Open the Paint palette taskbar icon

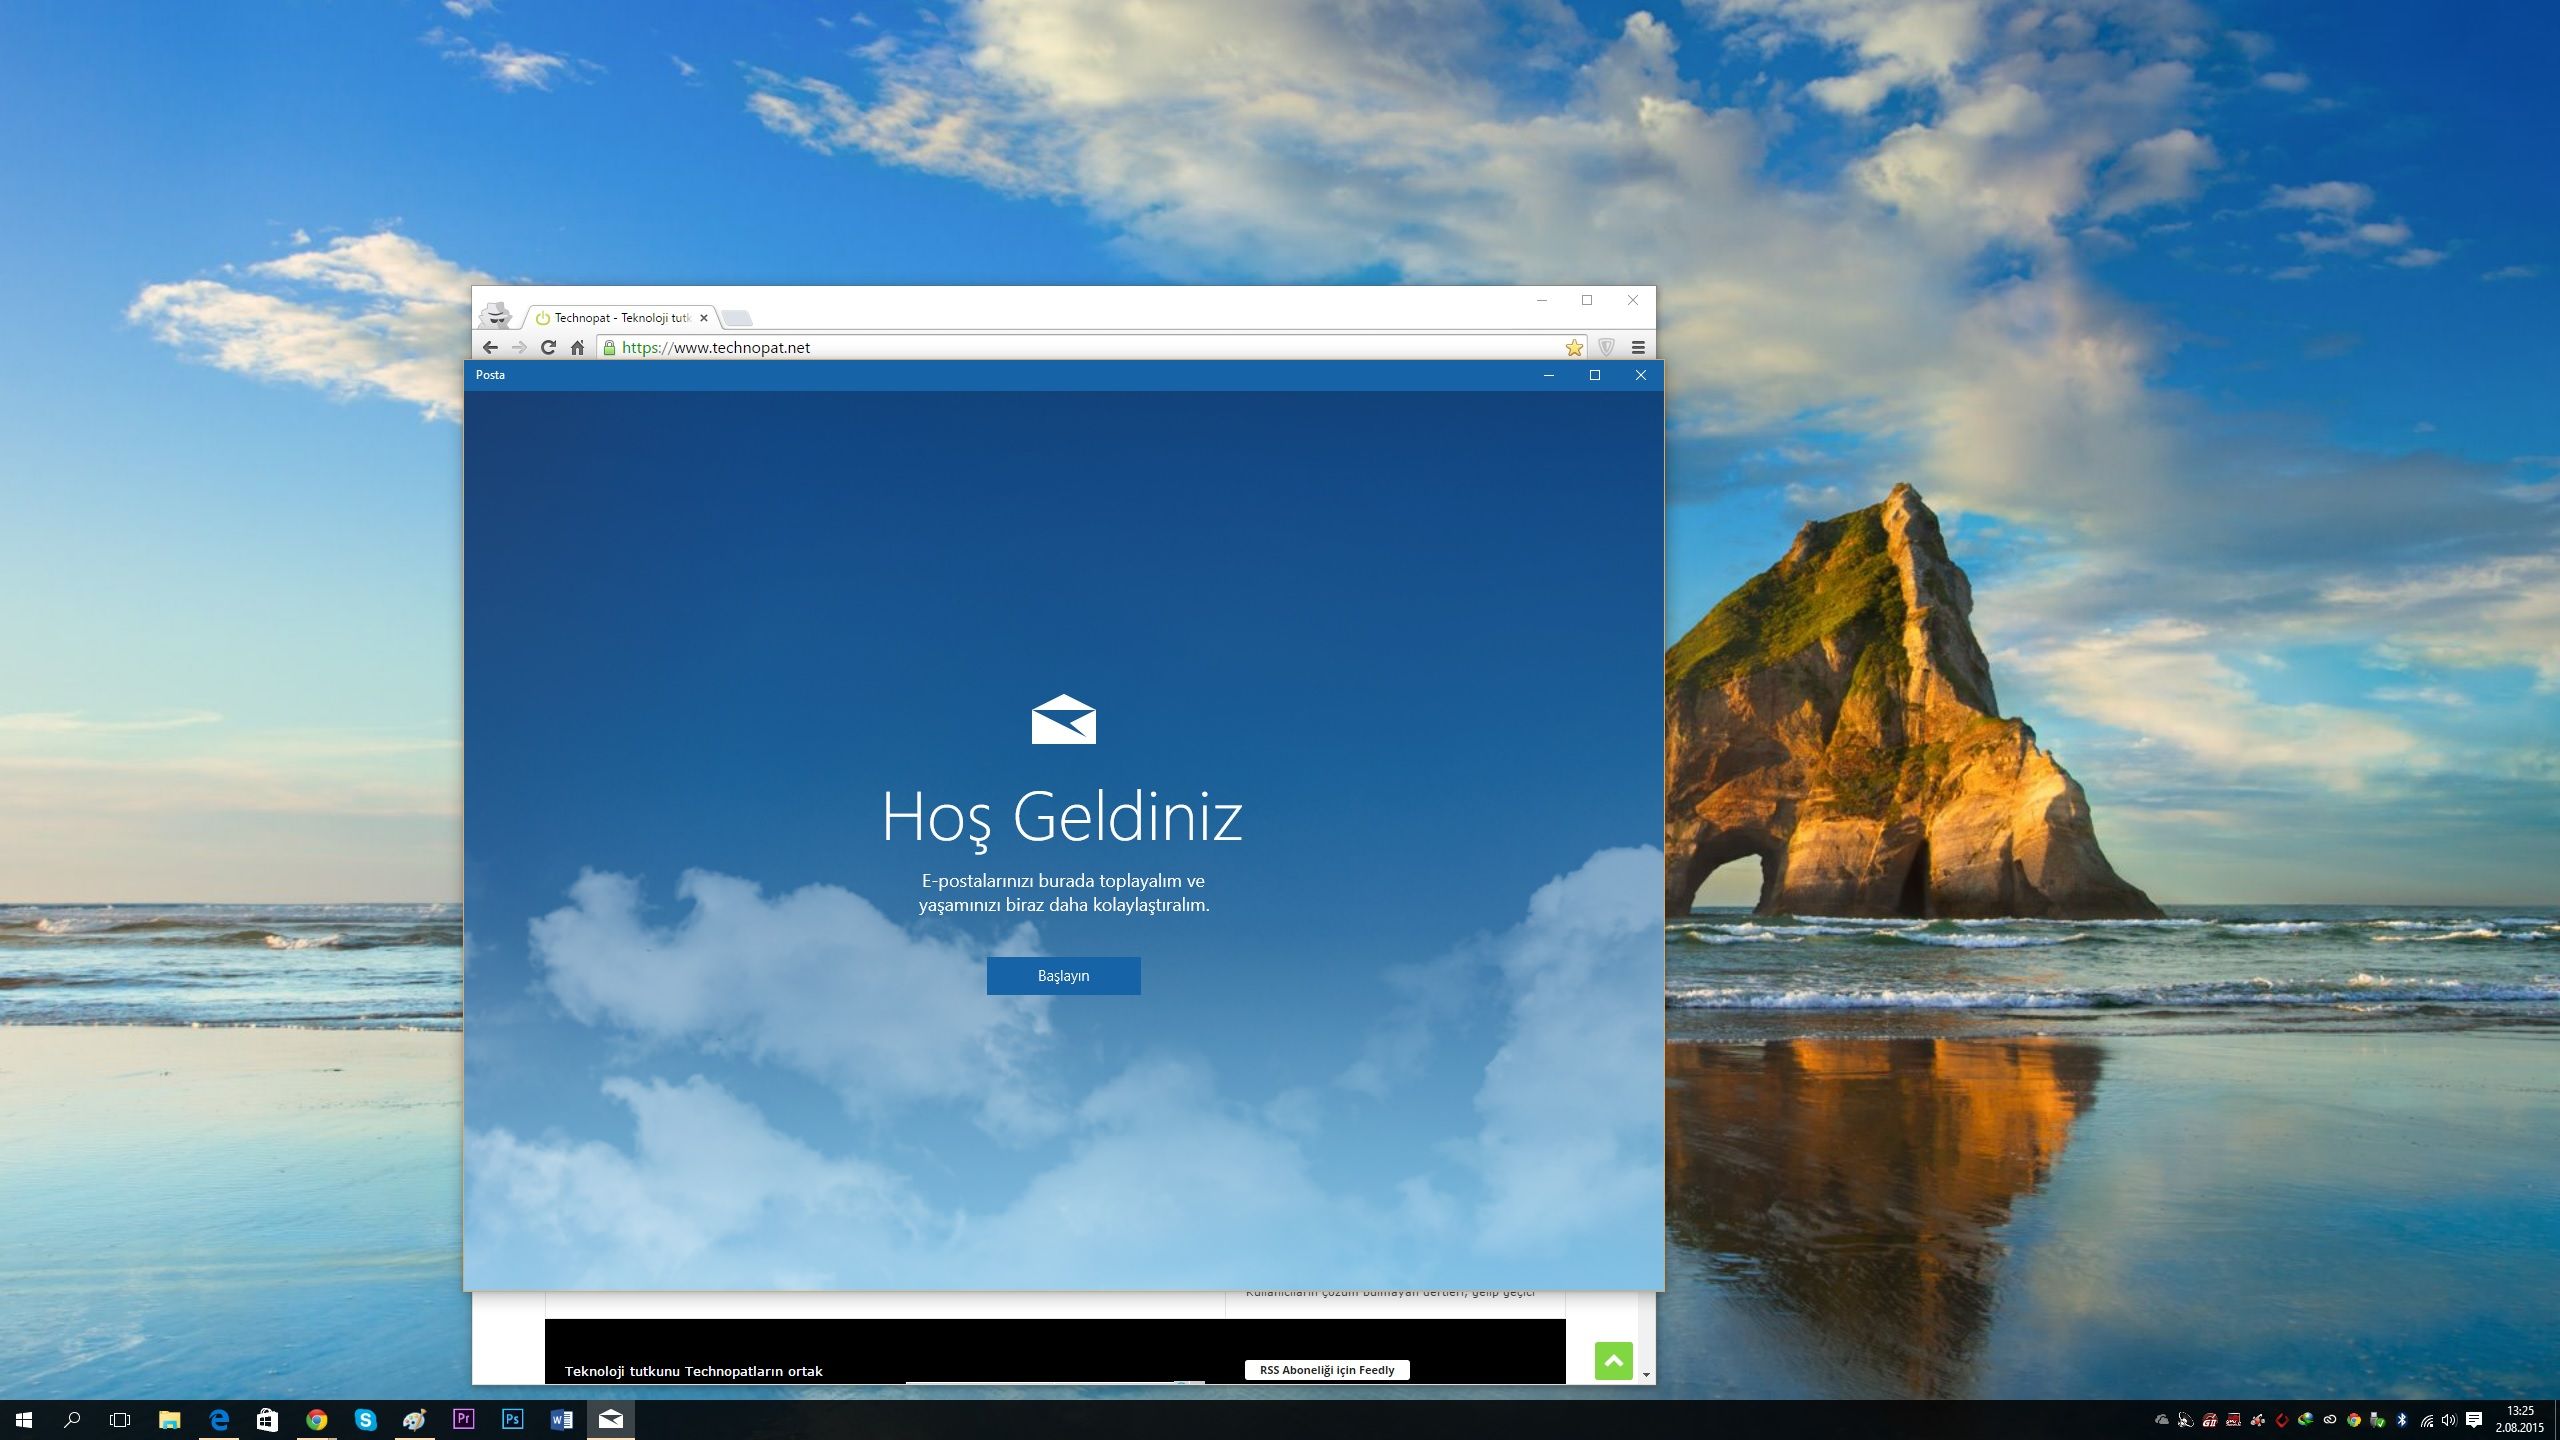pos(414,1419)
